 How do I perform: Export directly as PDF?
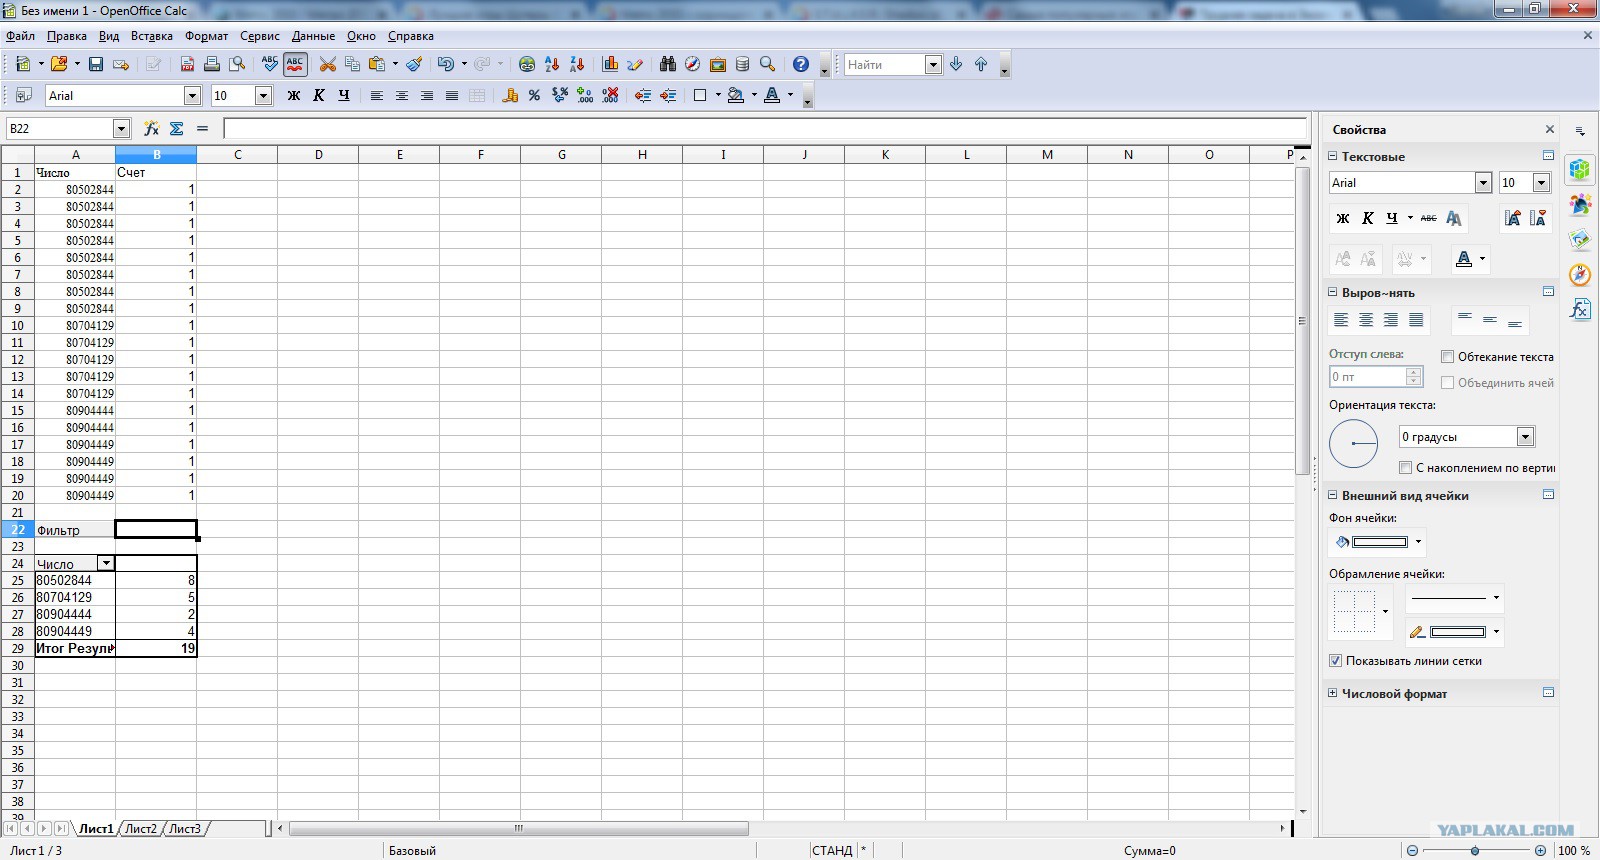click(187, 64)
